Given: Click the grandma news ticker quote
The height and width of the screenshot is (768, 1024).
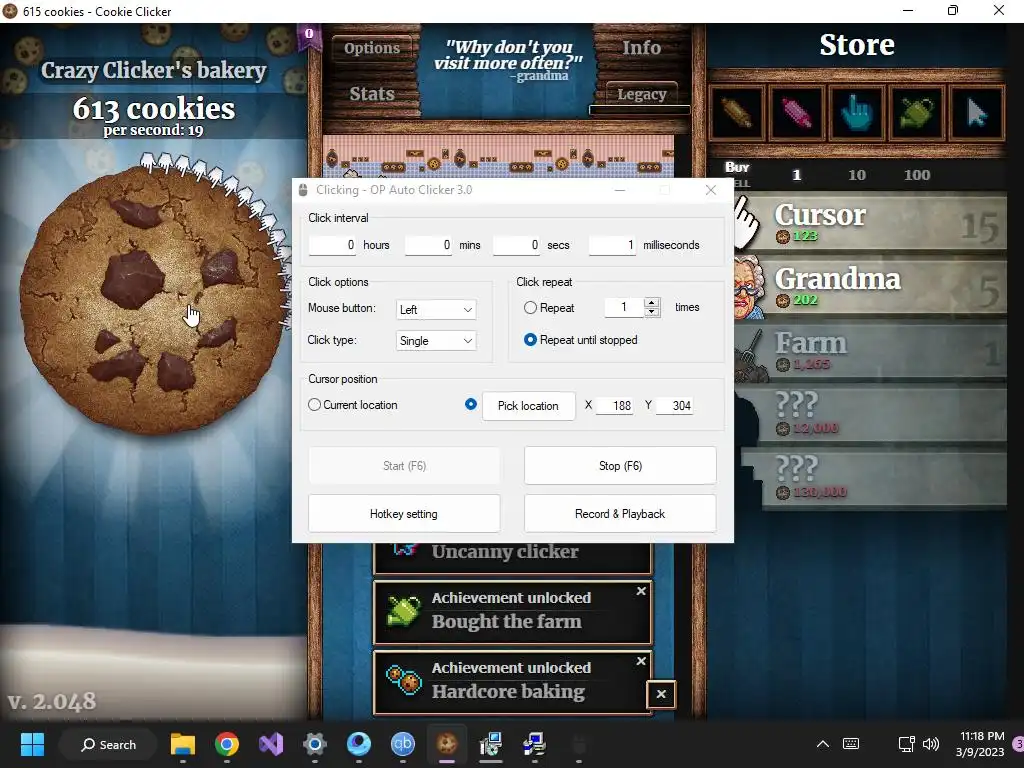Looking at the screenshot, I should 507,60.
